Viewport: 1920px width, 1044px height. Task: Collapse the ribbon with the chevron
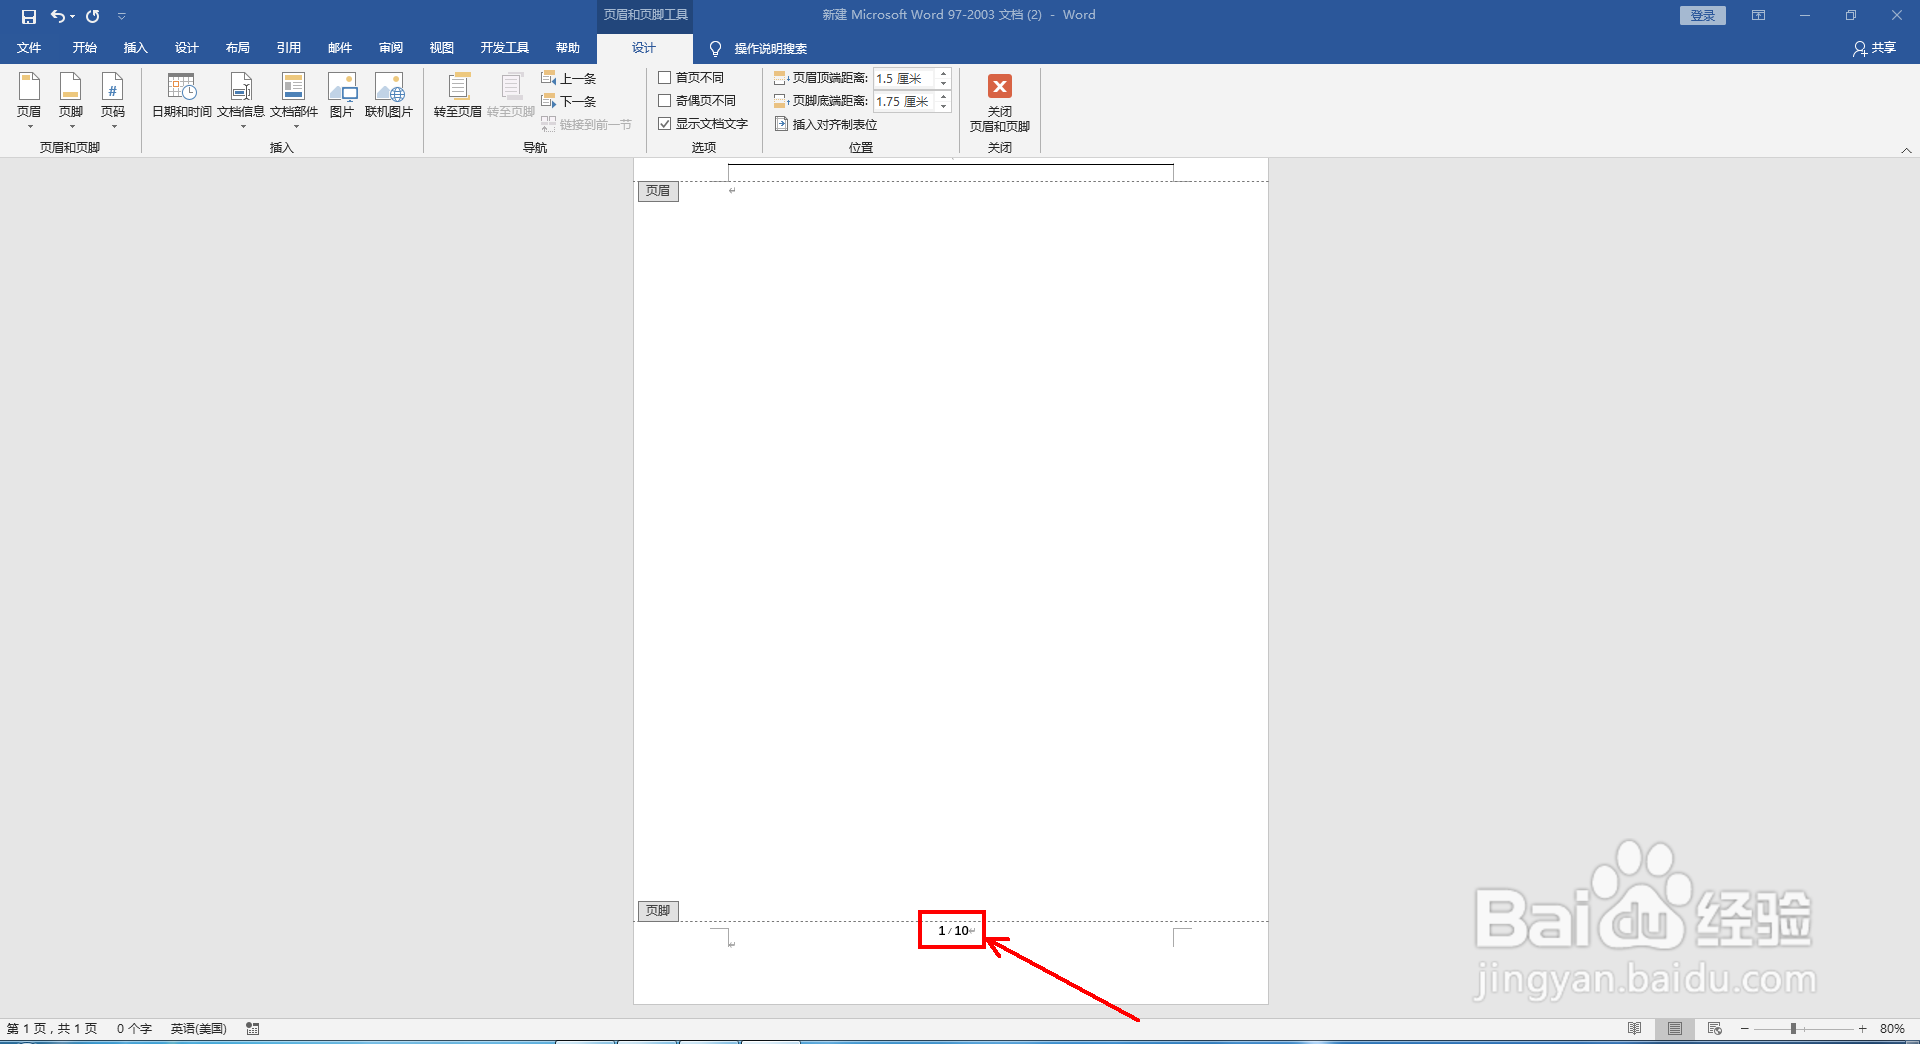tap(1907, 150)
